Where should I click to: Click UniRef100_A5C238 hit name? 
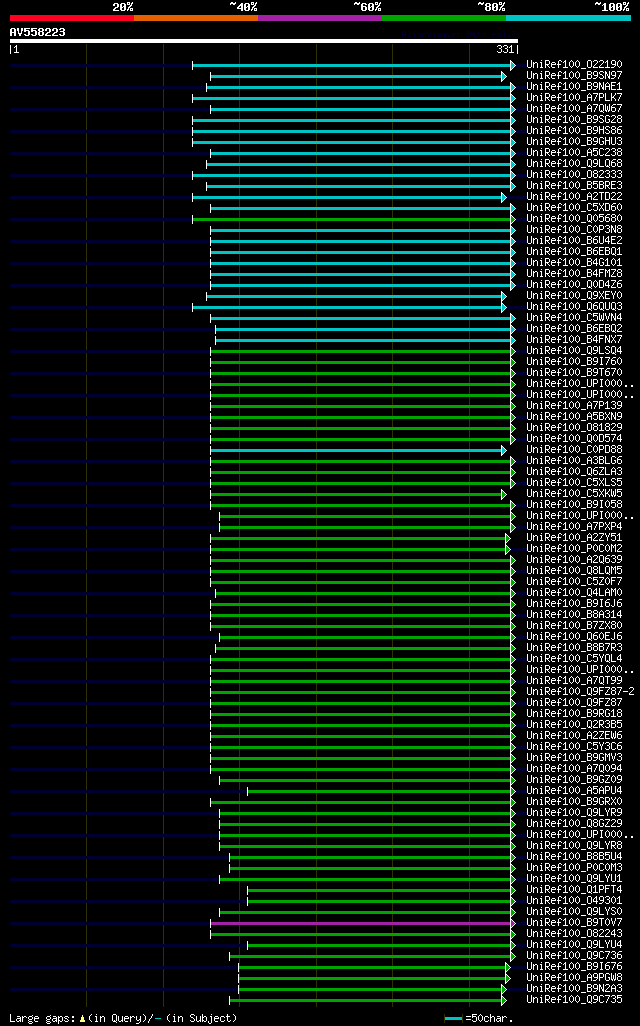(x=574, y=152)
